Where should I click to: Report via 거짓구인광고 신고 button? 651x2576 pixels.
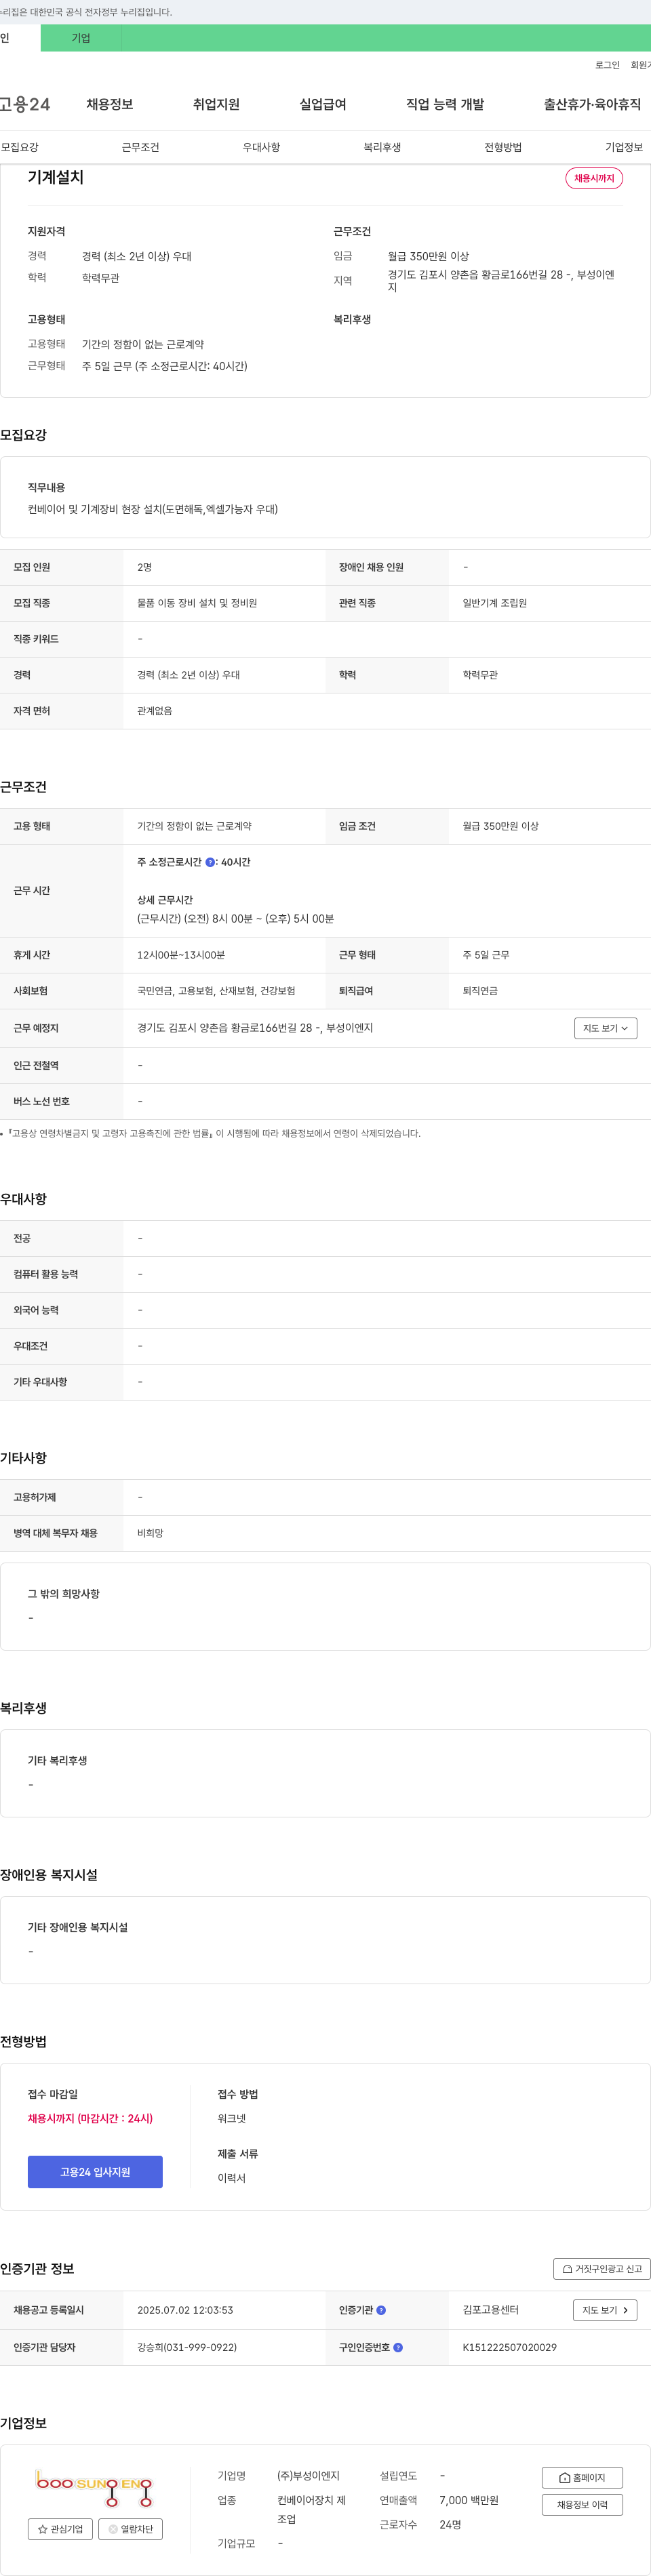(x=602, y=2269)
